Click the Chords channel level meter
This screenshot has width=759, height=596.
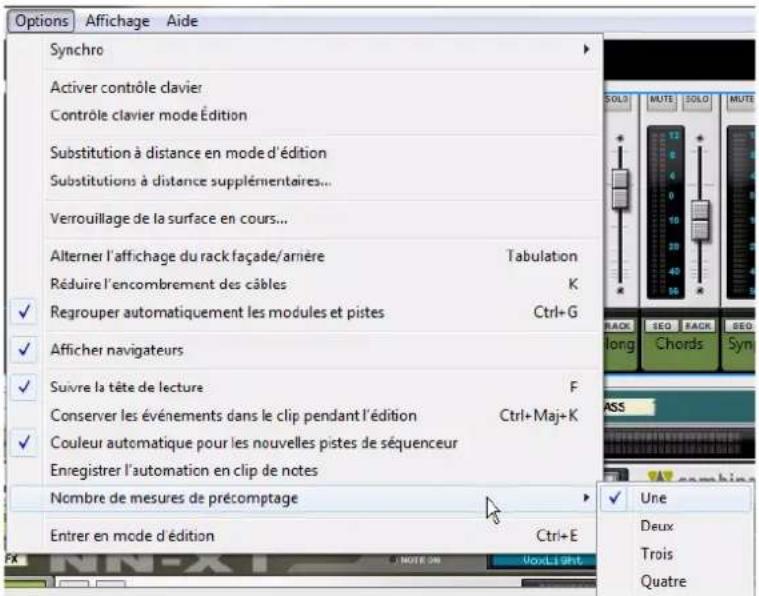tap(666, 212)
